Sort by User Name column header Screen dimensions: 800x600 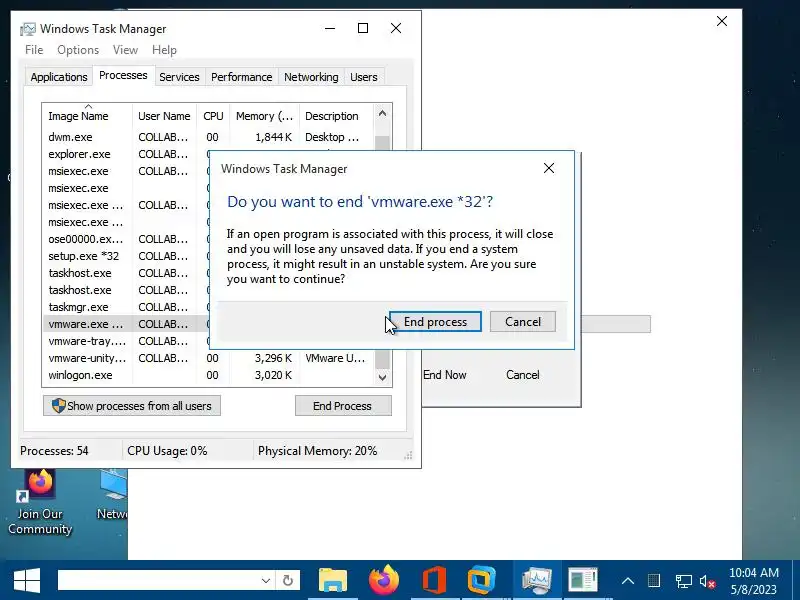(164, 116)
